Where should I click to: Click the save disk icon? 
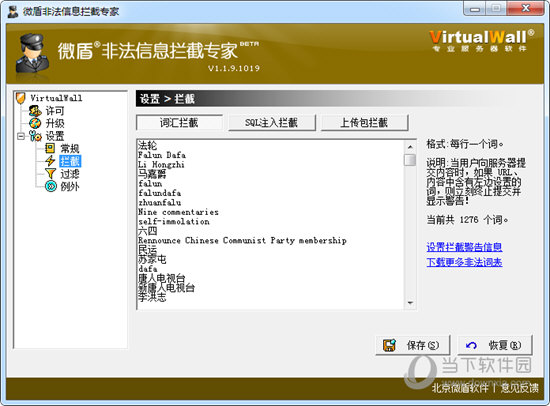pos(389,345)
